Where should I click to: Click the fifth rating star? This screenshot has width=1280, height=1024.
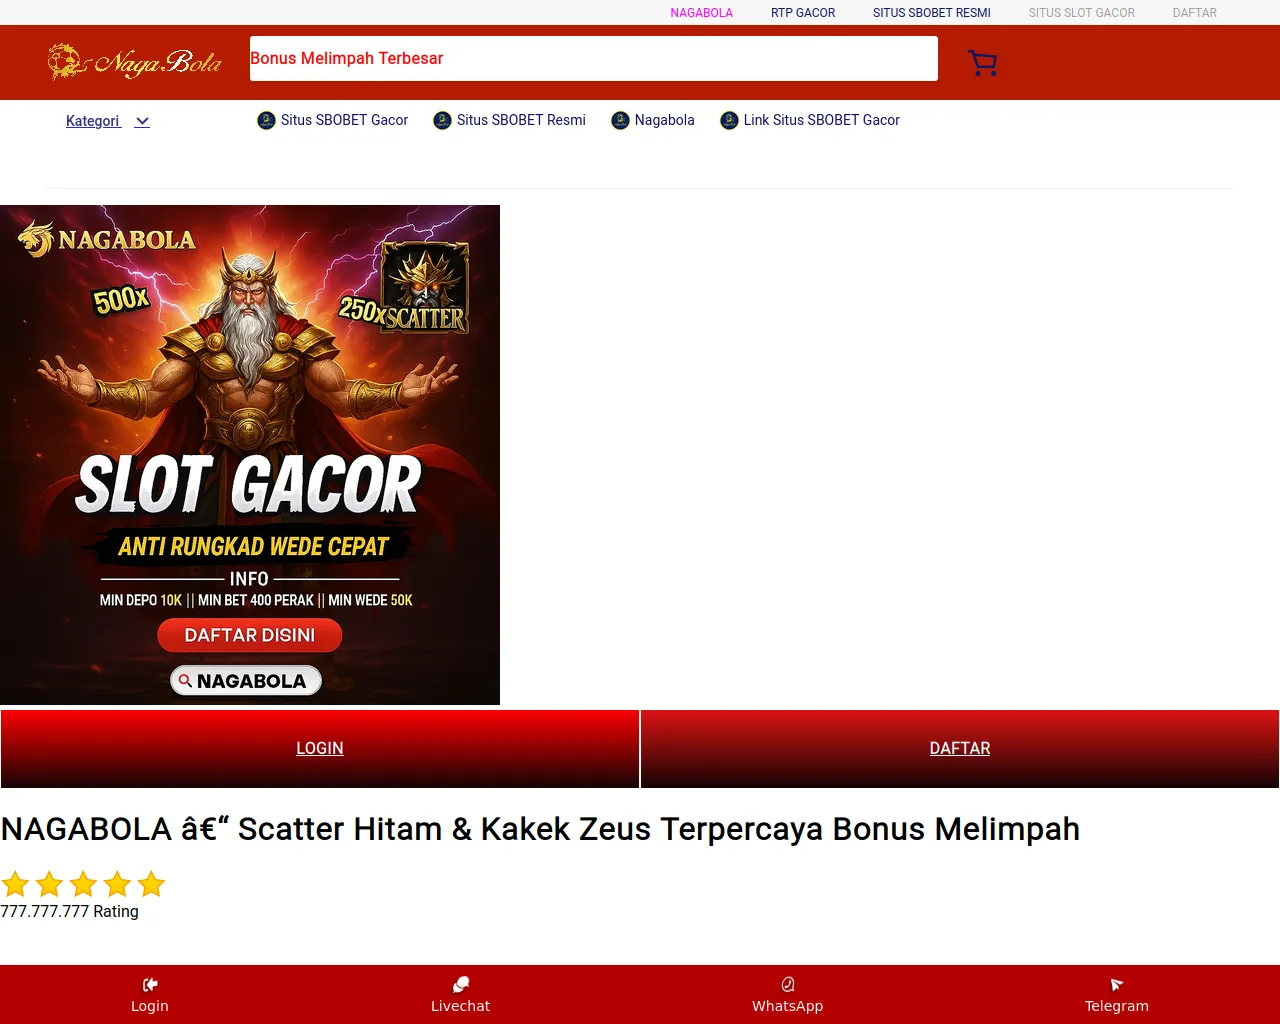click(x=151, y=884)
